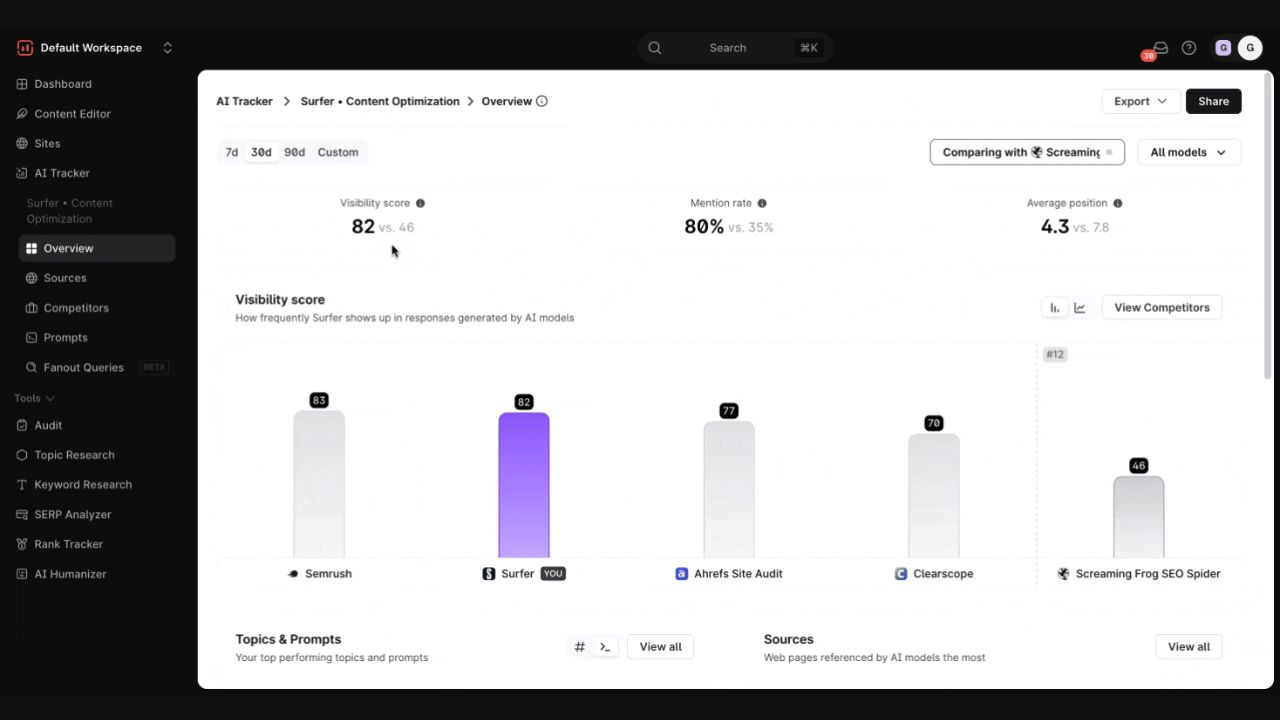Open Sources in the sidebar

tap(97, 278)
